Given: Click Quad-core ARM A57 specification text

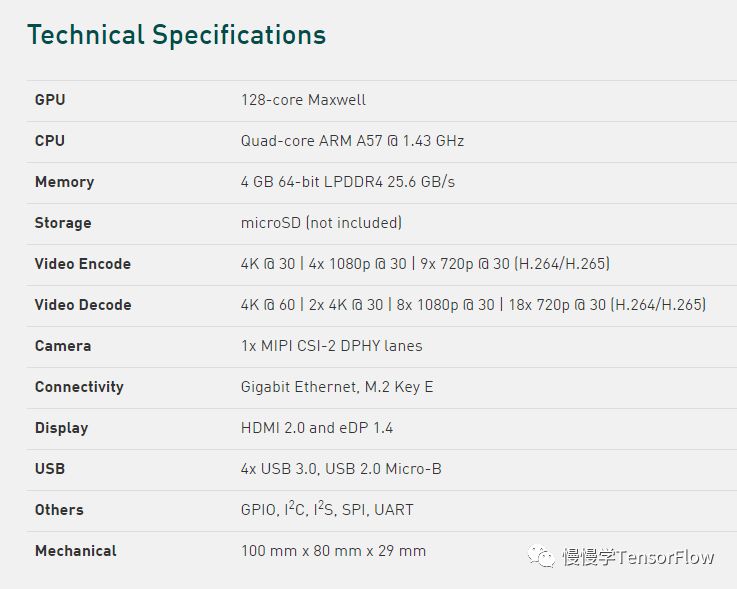Looking at the screenshot, I should click(x=352, y=141).
